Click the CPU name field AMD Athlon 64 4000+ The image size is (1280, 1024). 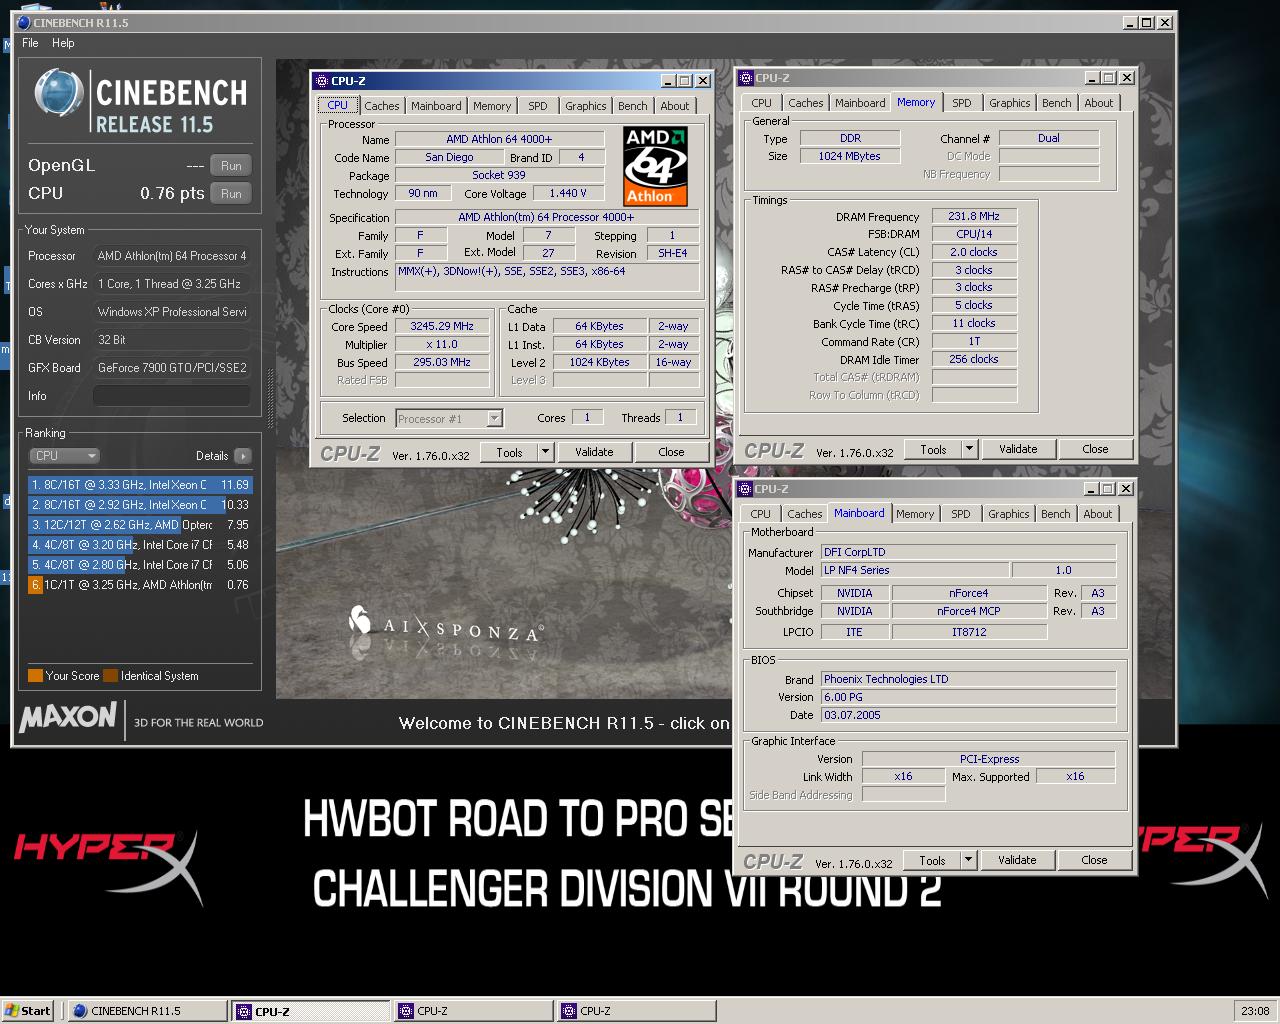click(499, 139)
